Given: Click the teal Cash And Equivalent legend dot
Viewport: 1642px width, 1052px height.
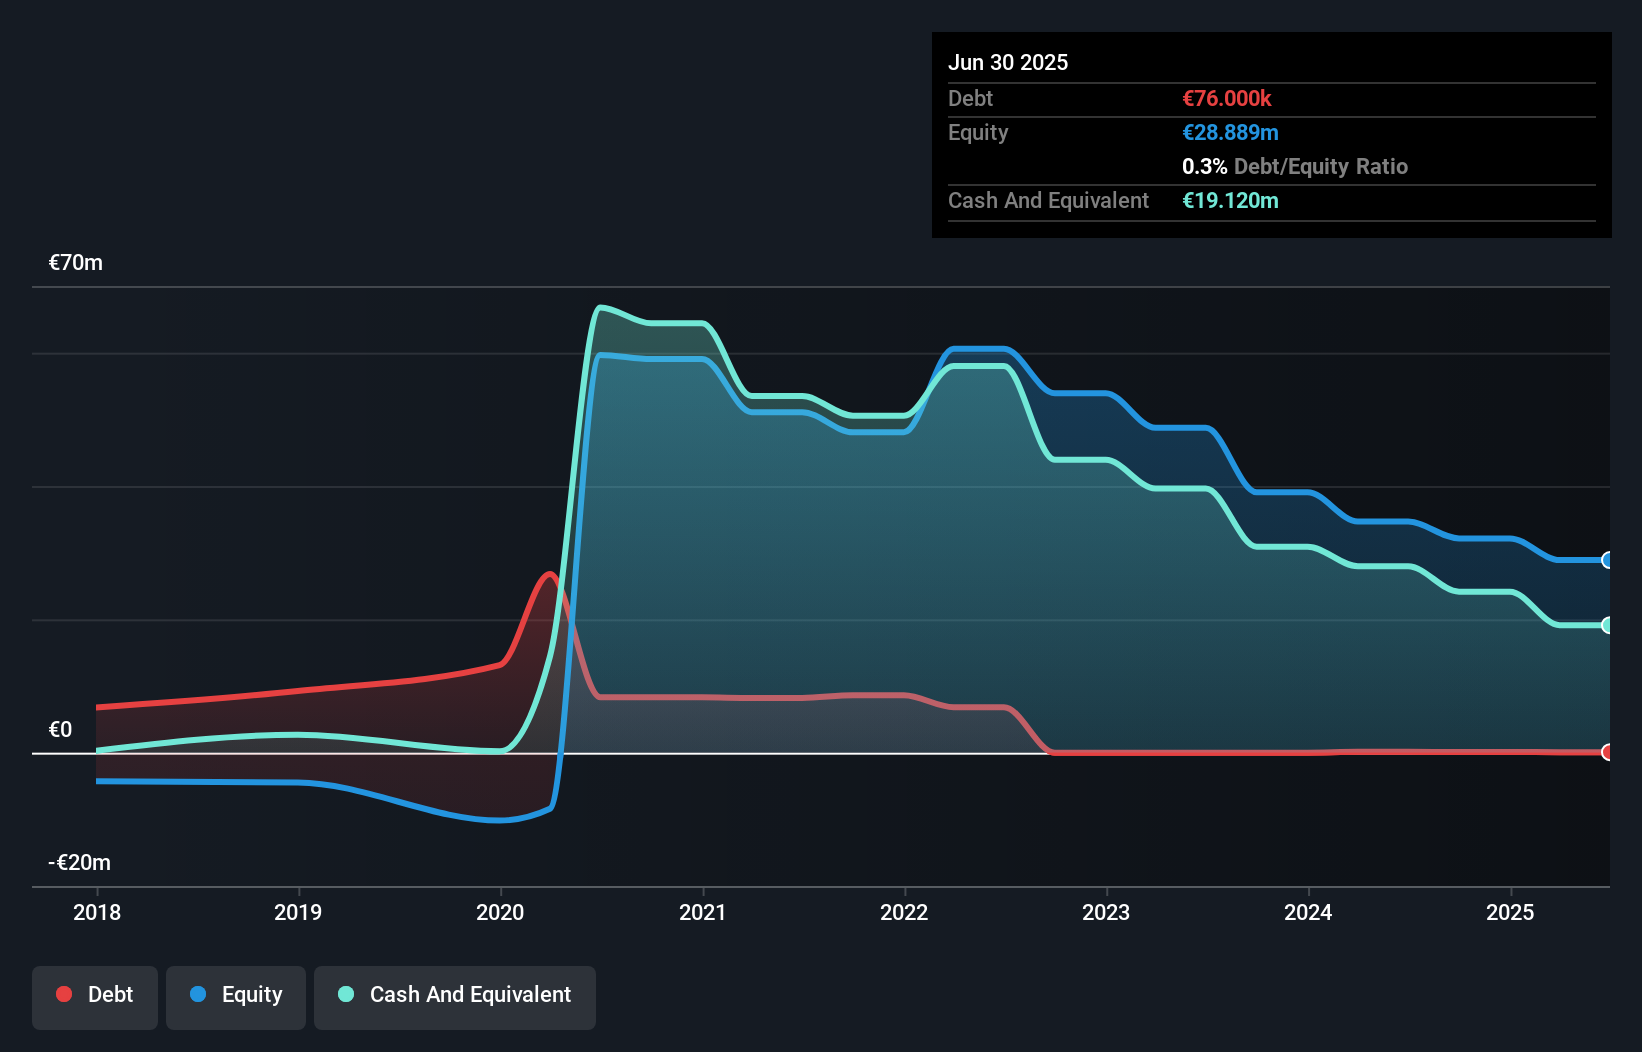Looking at the screenshot, I should click(x=345, y=994).
